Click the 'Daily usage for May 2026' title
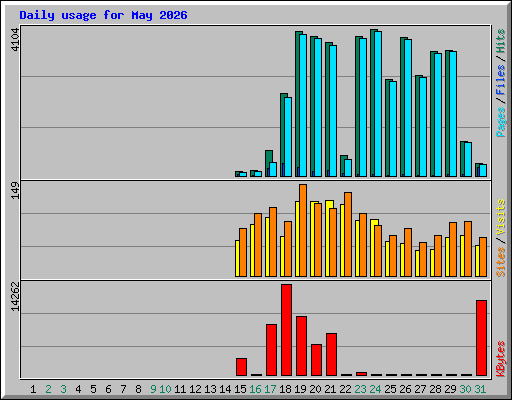Image resolution: width=512 pixels, height=400 pixels. pyautogui.click(x=103, y=15)
